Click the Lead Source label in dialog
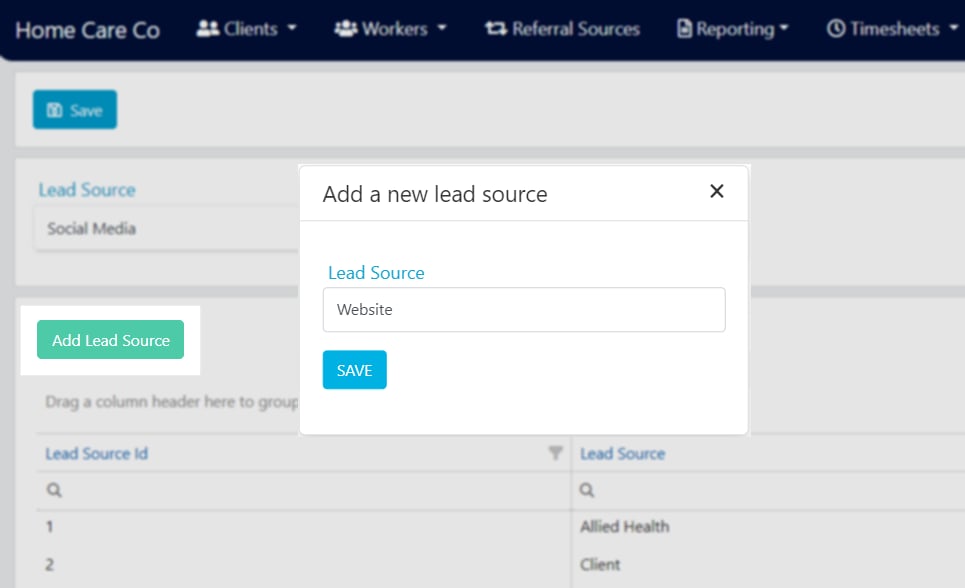Viewport: 965px width, 588px height. click(376, 273)
